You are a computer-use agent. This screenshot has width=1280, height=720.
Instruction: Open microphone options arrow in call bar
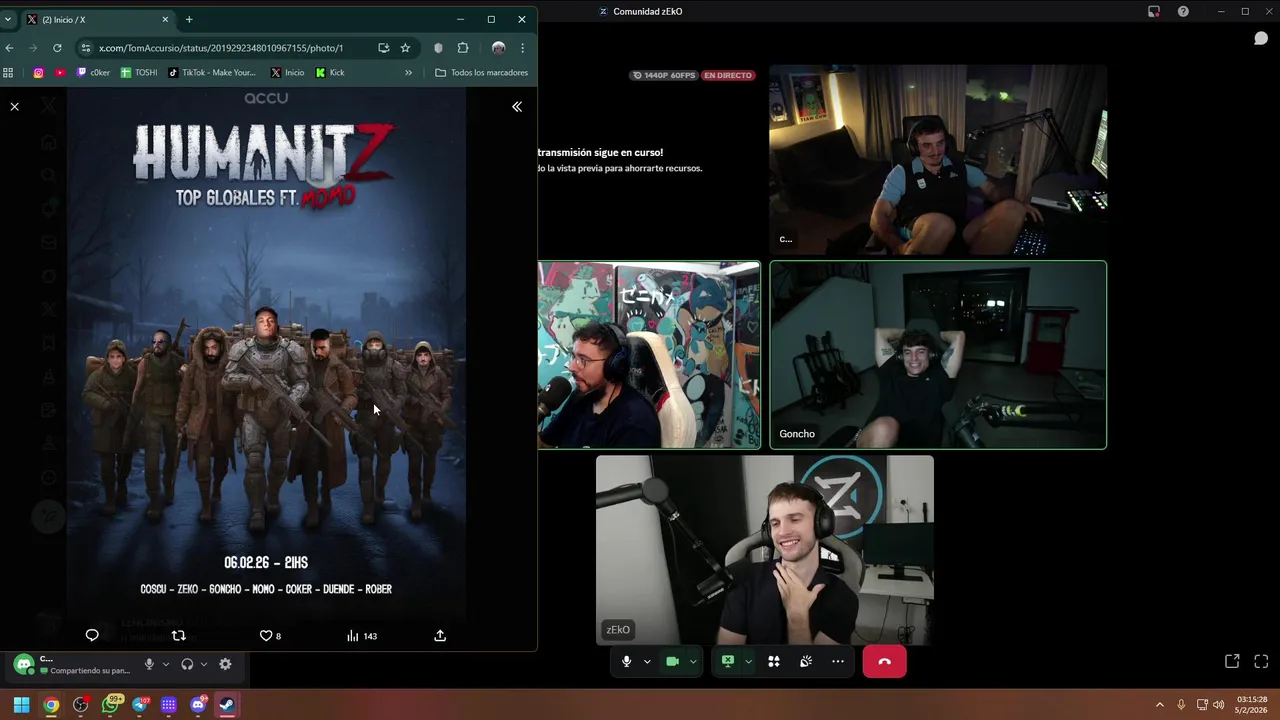coord(647,661)
